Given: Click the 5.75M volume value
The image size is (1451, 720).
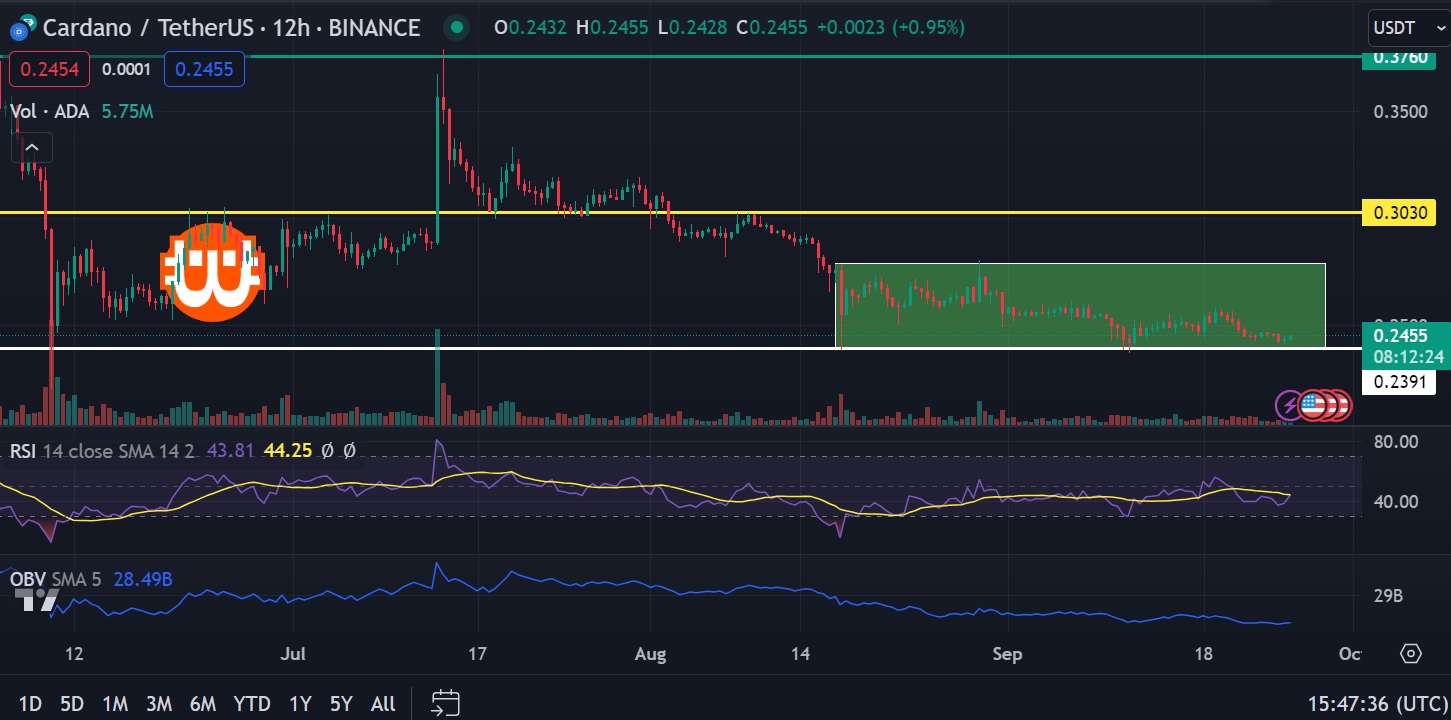Looking at the screenshot, I should 127,112.
